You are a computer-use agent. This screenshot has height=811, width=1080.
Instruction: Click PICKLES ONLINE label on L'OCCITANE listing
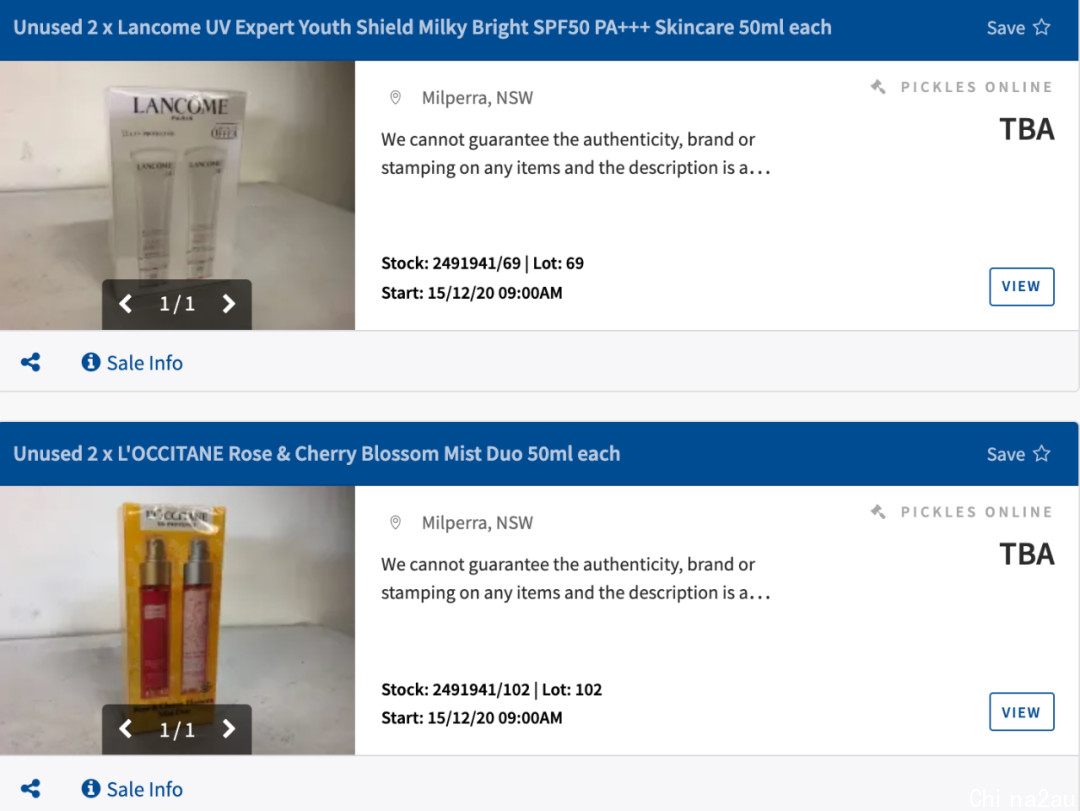pos(977,512)
